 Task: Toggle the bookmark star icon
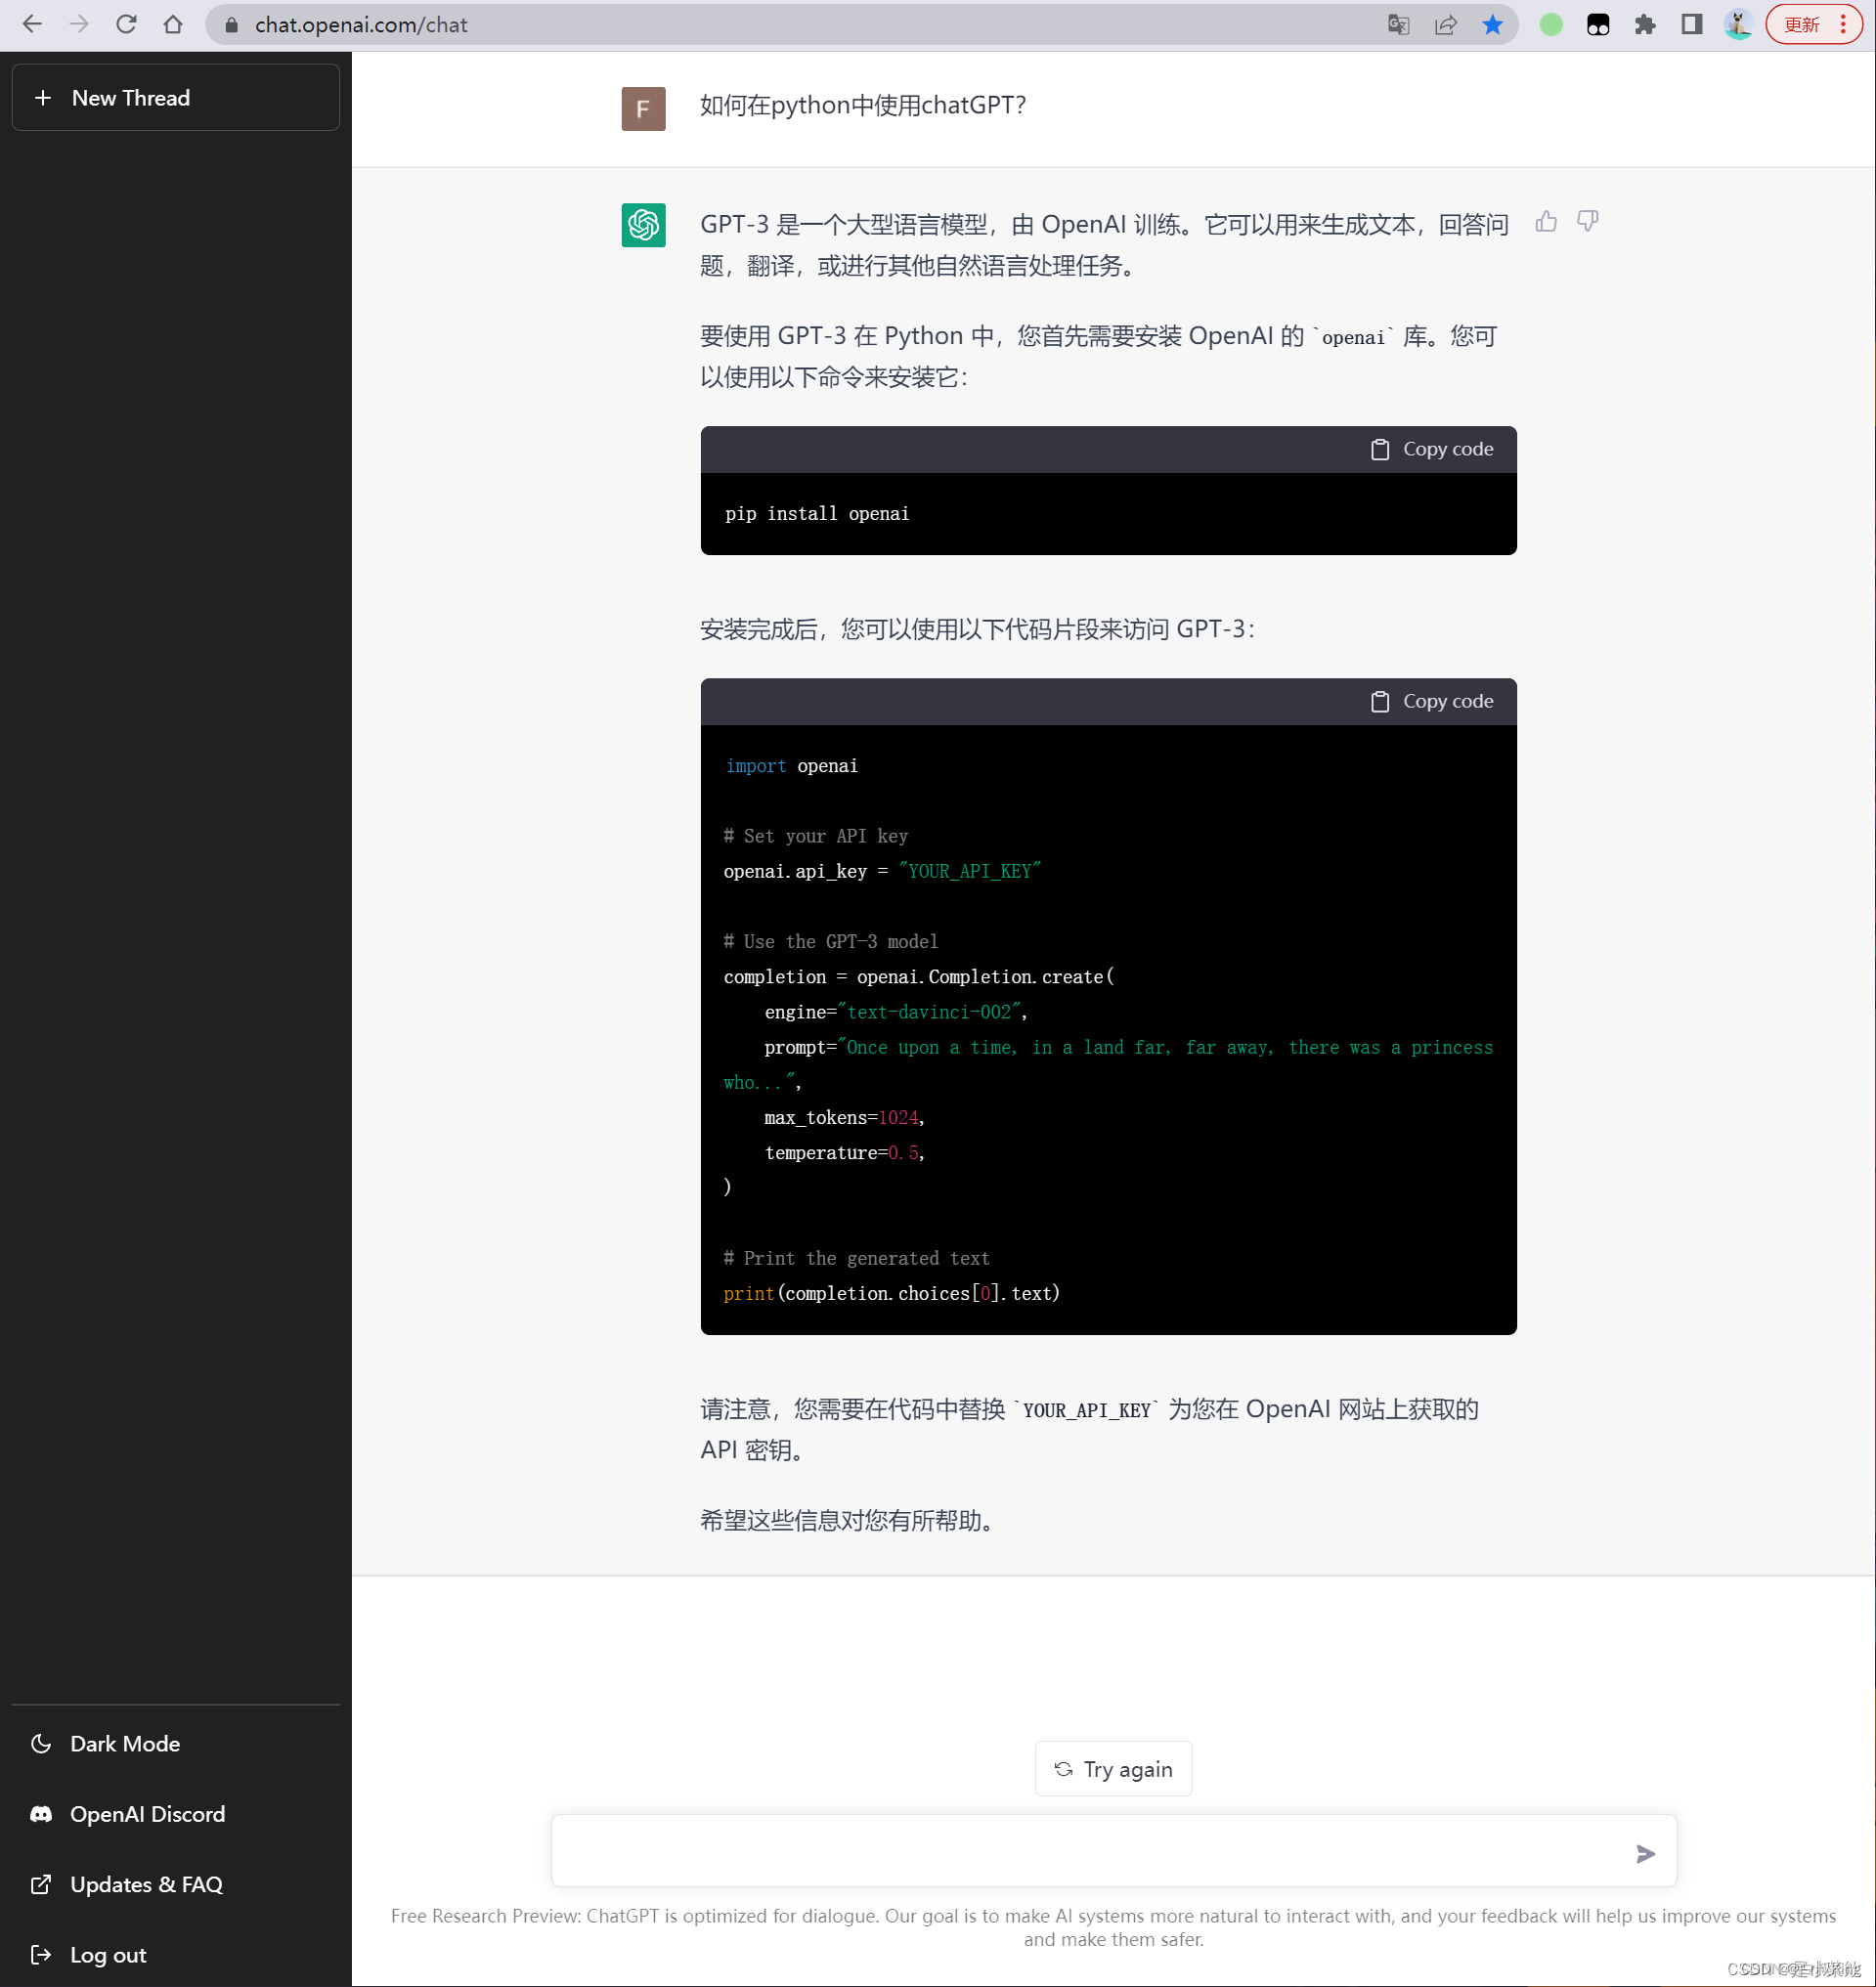pos(1492,25)
